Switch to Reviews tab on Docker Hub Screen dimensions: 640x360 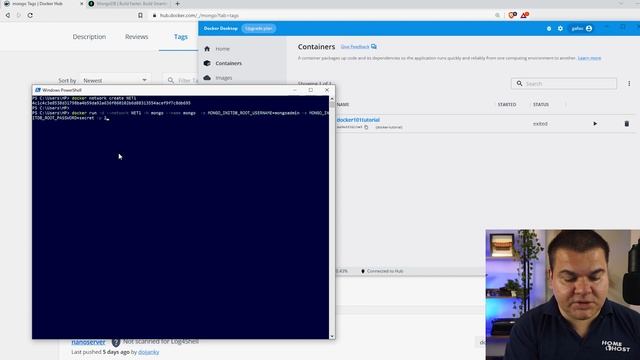pyautogui.click(x=136, y=37)
